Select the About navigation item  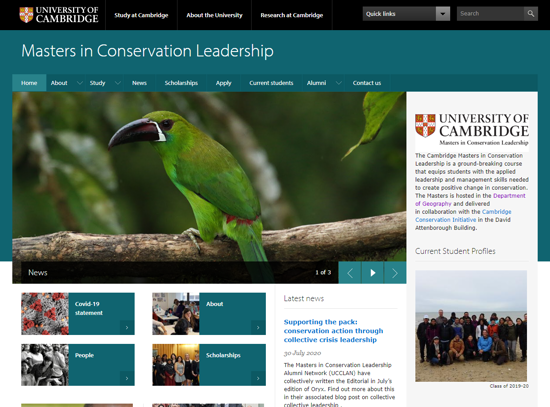tap(59, 83)
